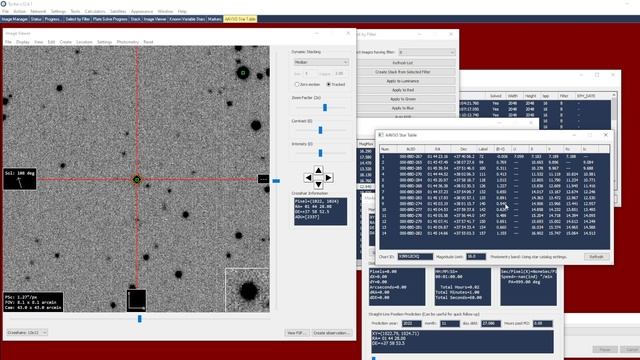Image resolution: width=640 pixels, height=360 pixels.
Task: Click the vertical slider handle right of the image
Action: click(276, 181)
